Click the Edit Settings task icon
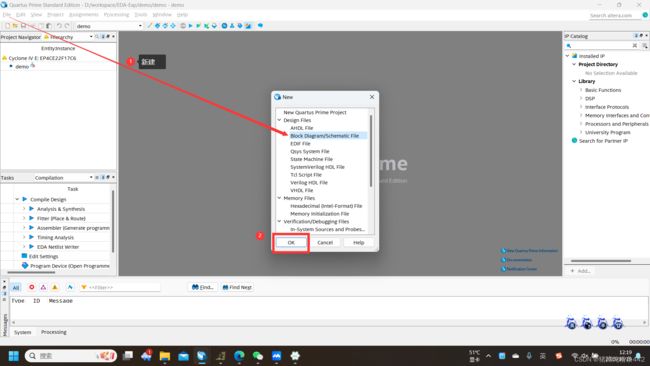The width and height of the screenshot is (650, 366). click(24, 256)
